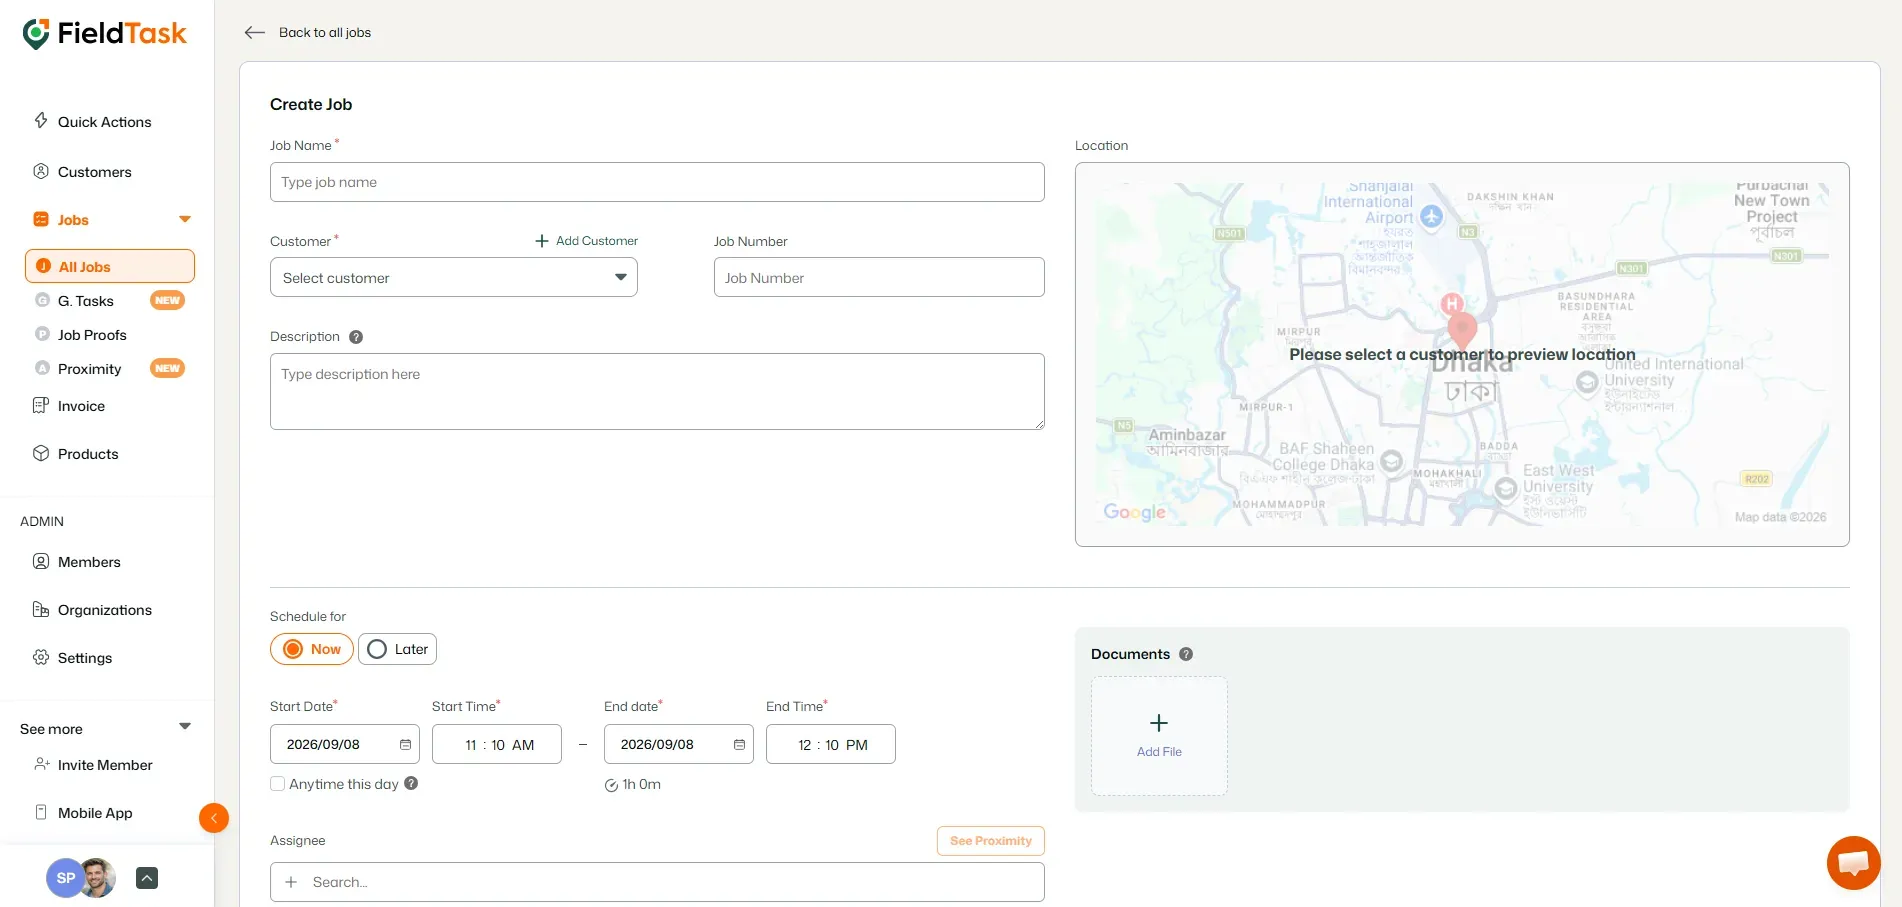Click the Jobs clipboard icon

pyautogui.click(x=41, y=220)
